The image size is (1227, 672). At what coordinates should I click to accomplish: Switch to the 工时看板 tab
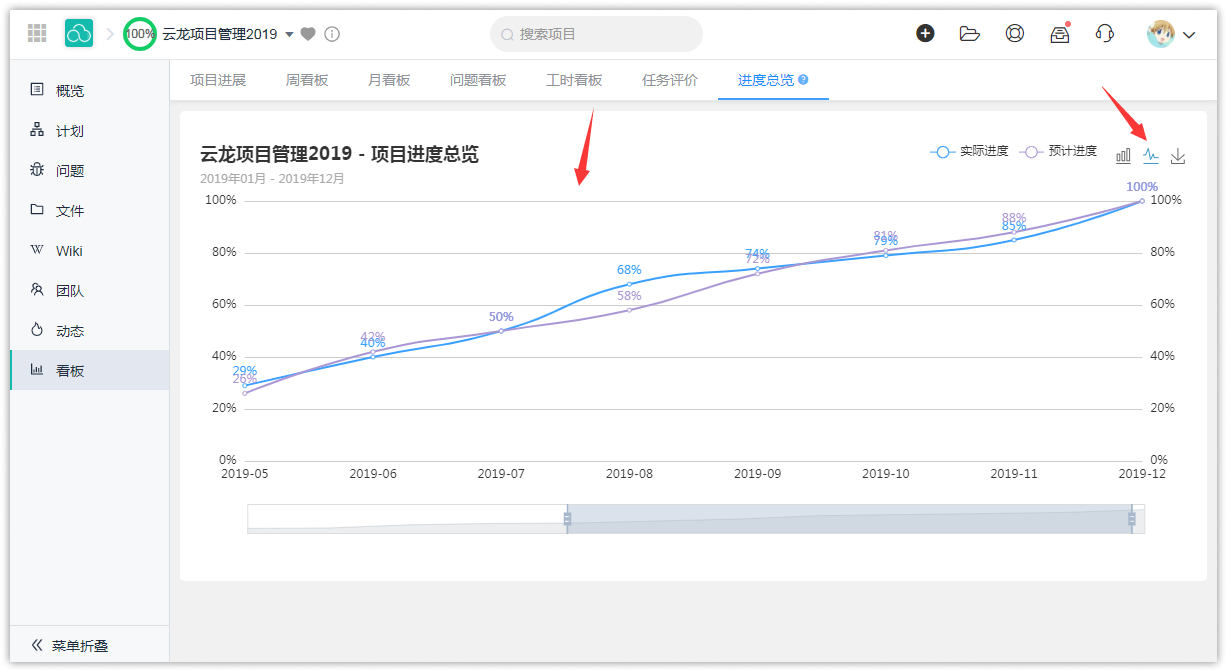(x=574, y=80)
